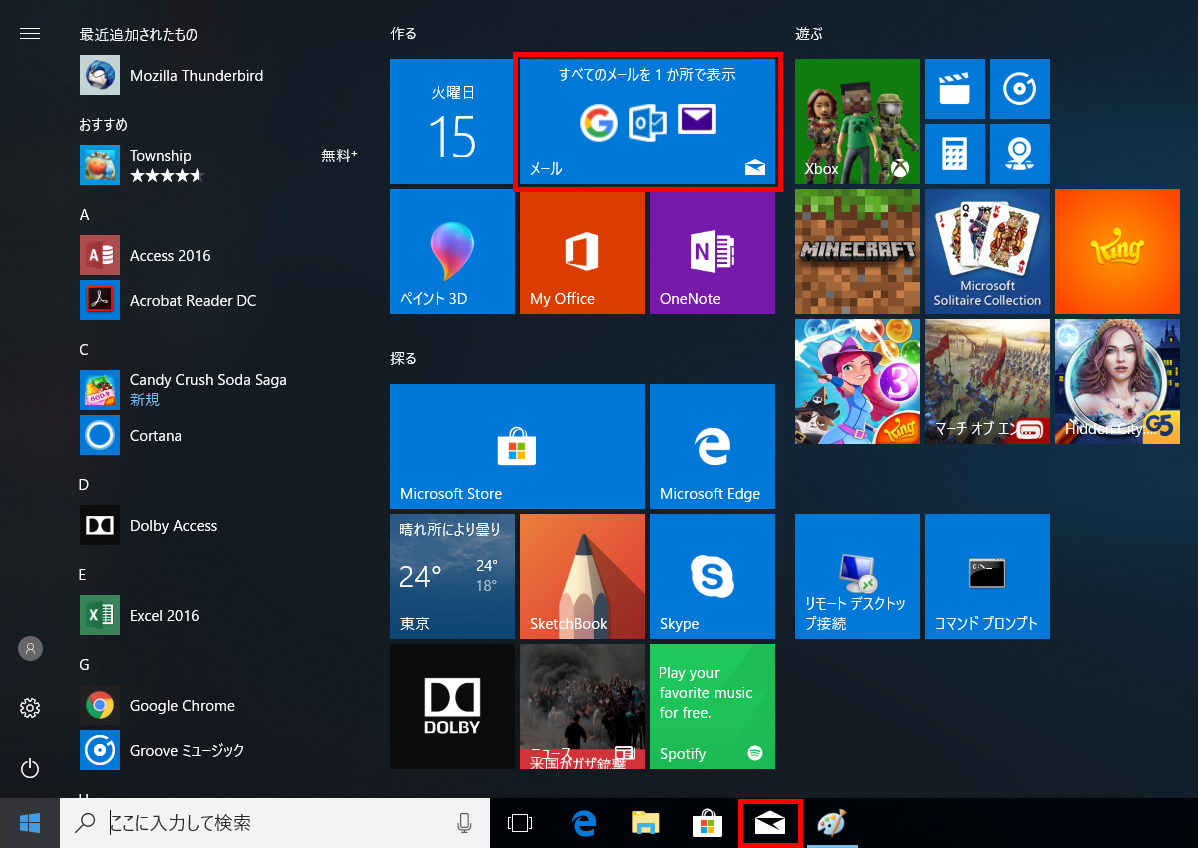Click the microphone icon in search box
The width and height of the screenshot is (1198, 848).
pos(464,823)
